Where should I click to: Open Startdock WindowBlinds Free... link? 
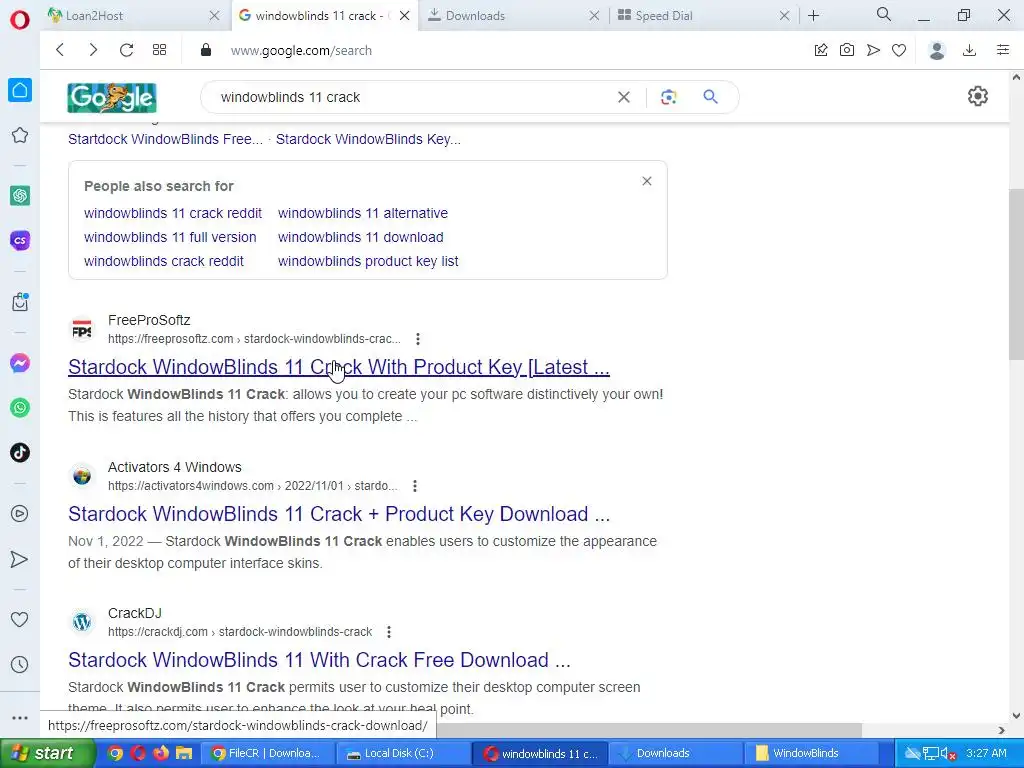pos(165,139)
